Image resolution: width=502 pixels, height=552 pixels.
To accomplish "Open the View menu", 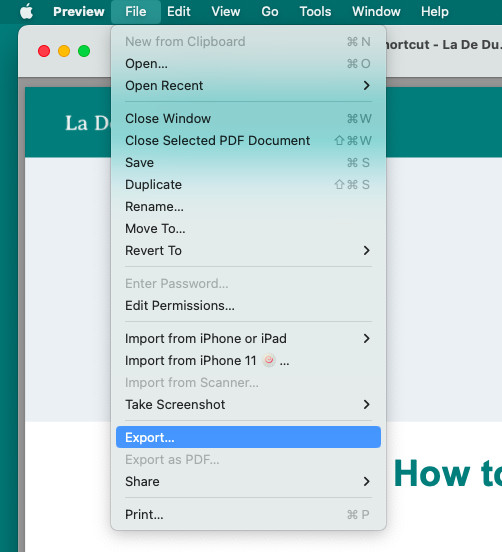I will click(226, 12).
